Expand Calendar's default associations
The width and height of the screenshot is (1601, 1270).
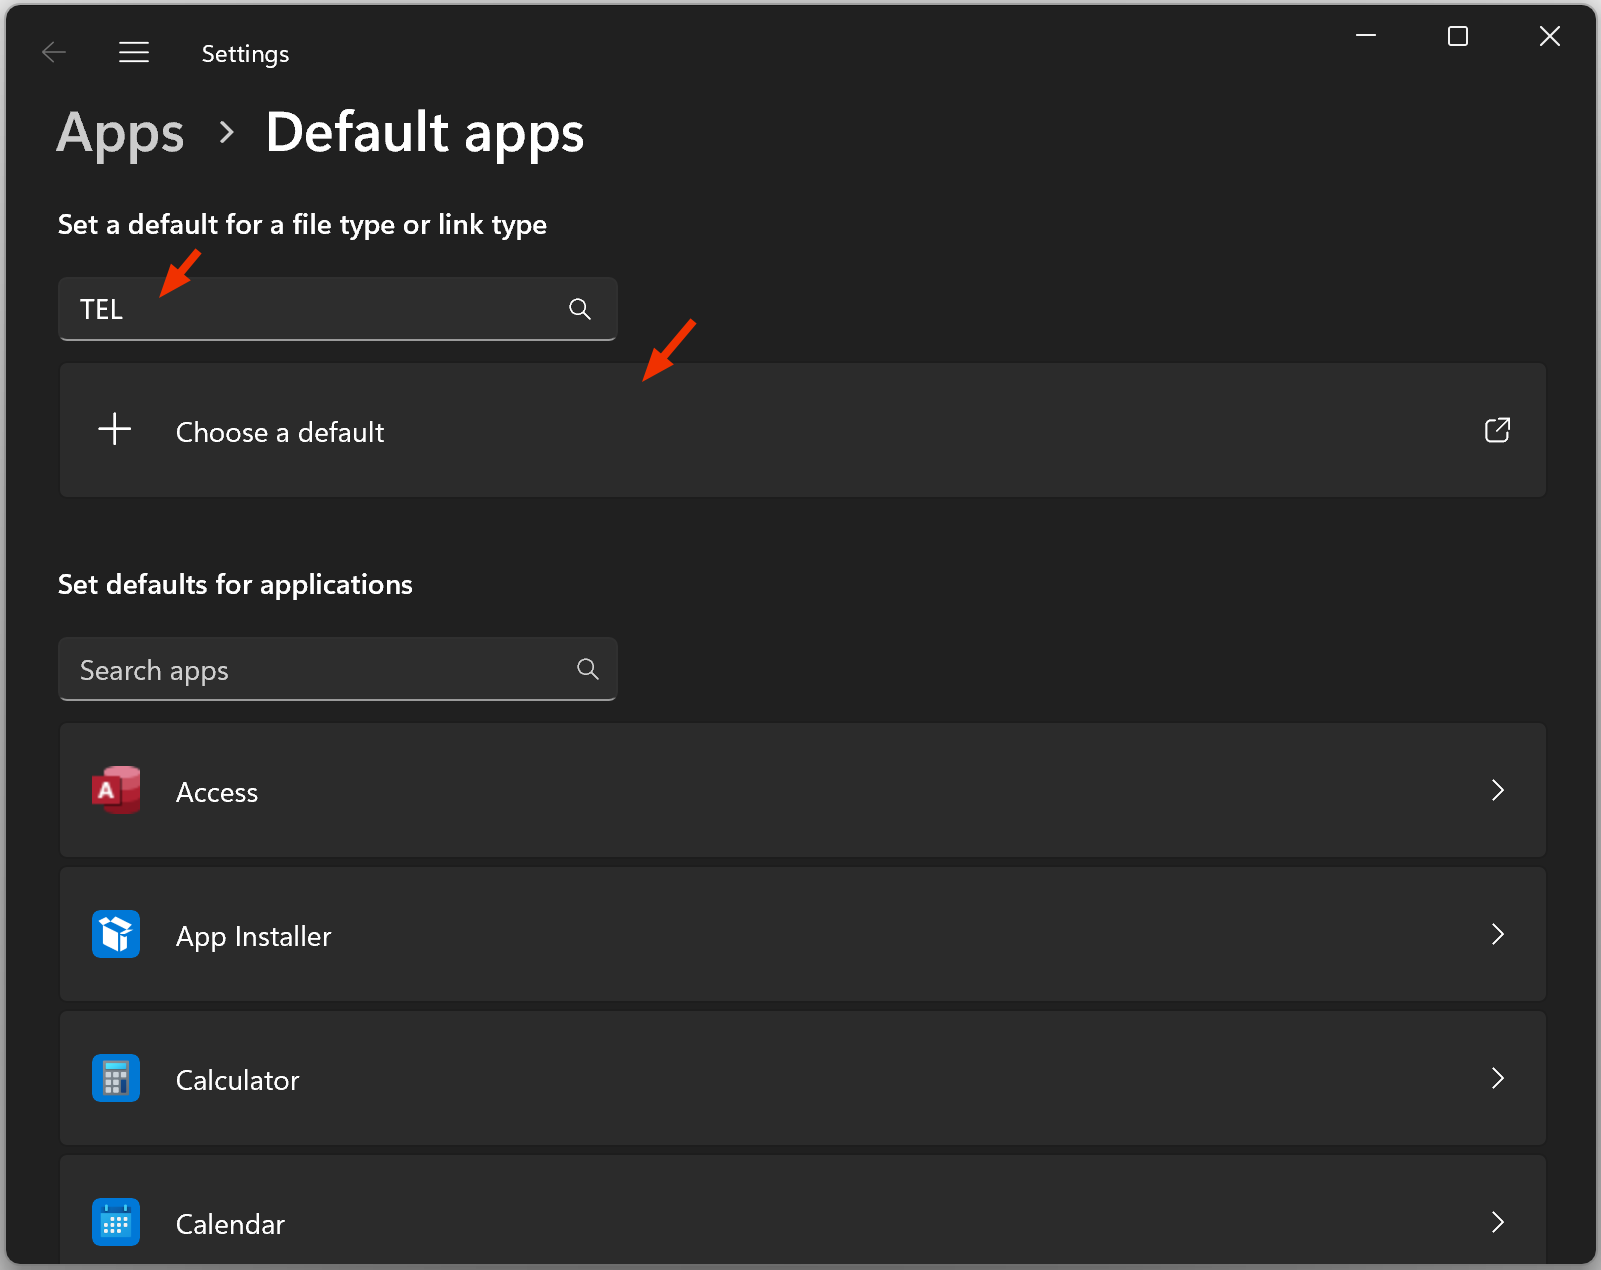click(x=1497, y=1222)
